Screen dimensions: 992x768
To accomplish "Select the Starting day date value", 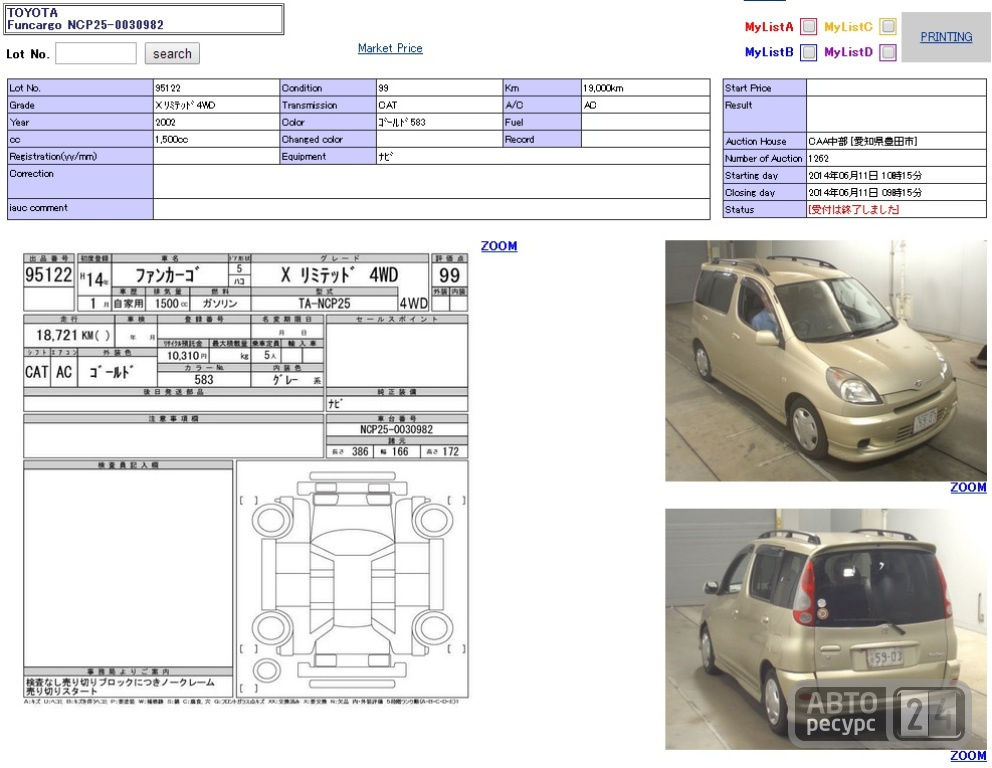I will click(x=865, y=175).
